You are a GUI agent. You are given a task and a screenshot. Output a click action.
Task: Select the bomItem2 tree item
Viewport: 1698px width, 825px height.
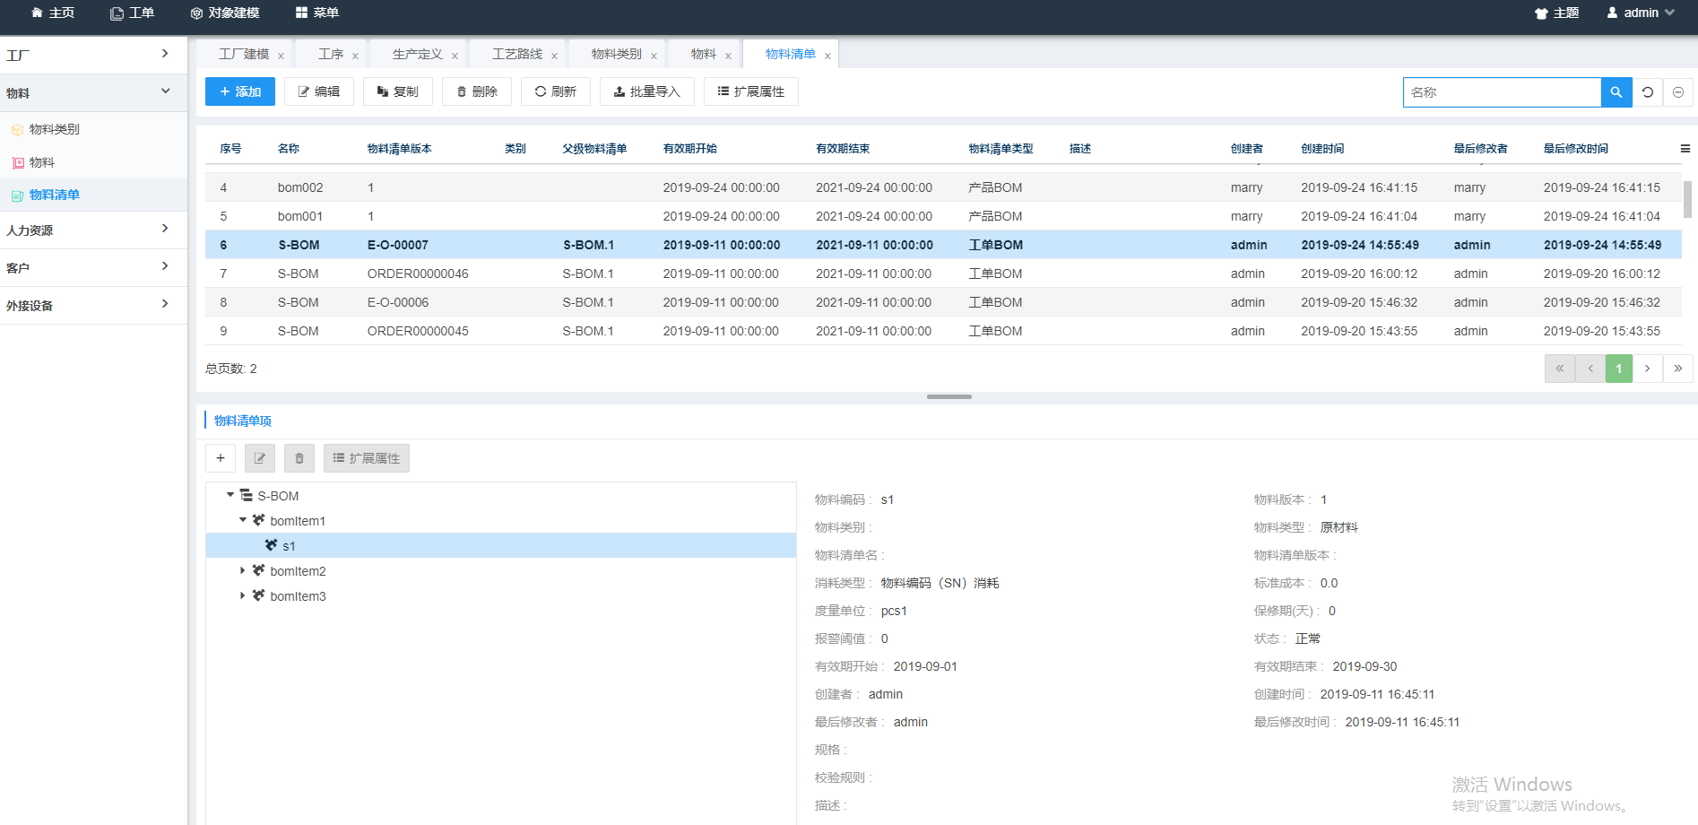[x=298, y=571]
